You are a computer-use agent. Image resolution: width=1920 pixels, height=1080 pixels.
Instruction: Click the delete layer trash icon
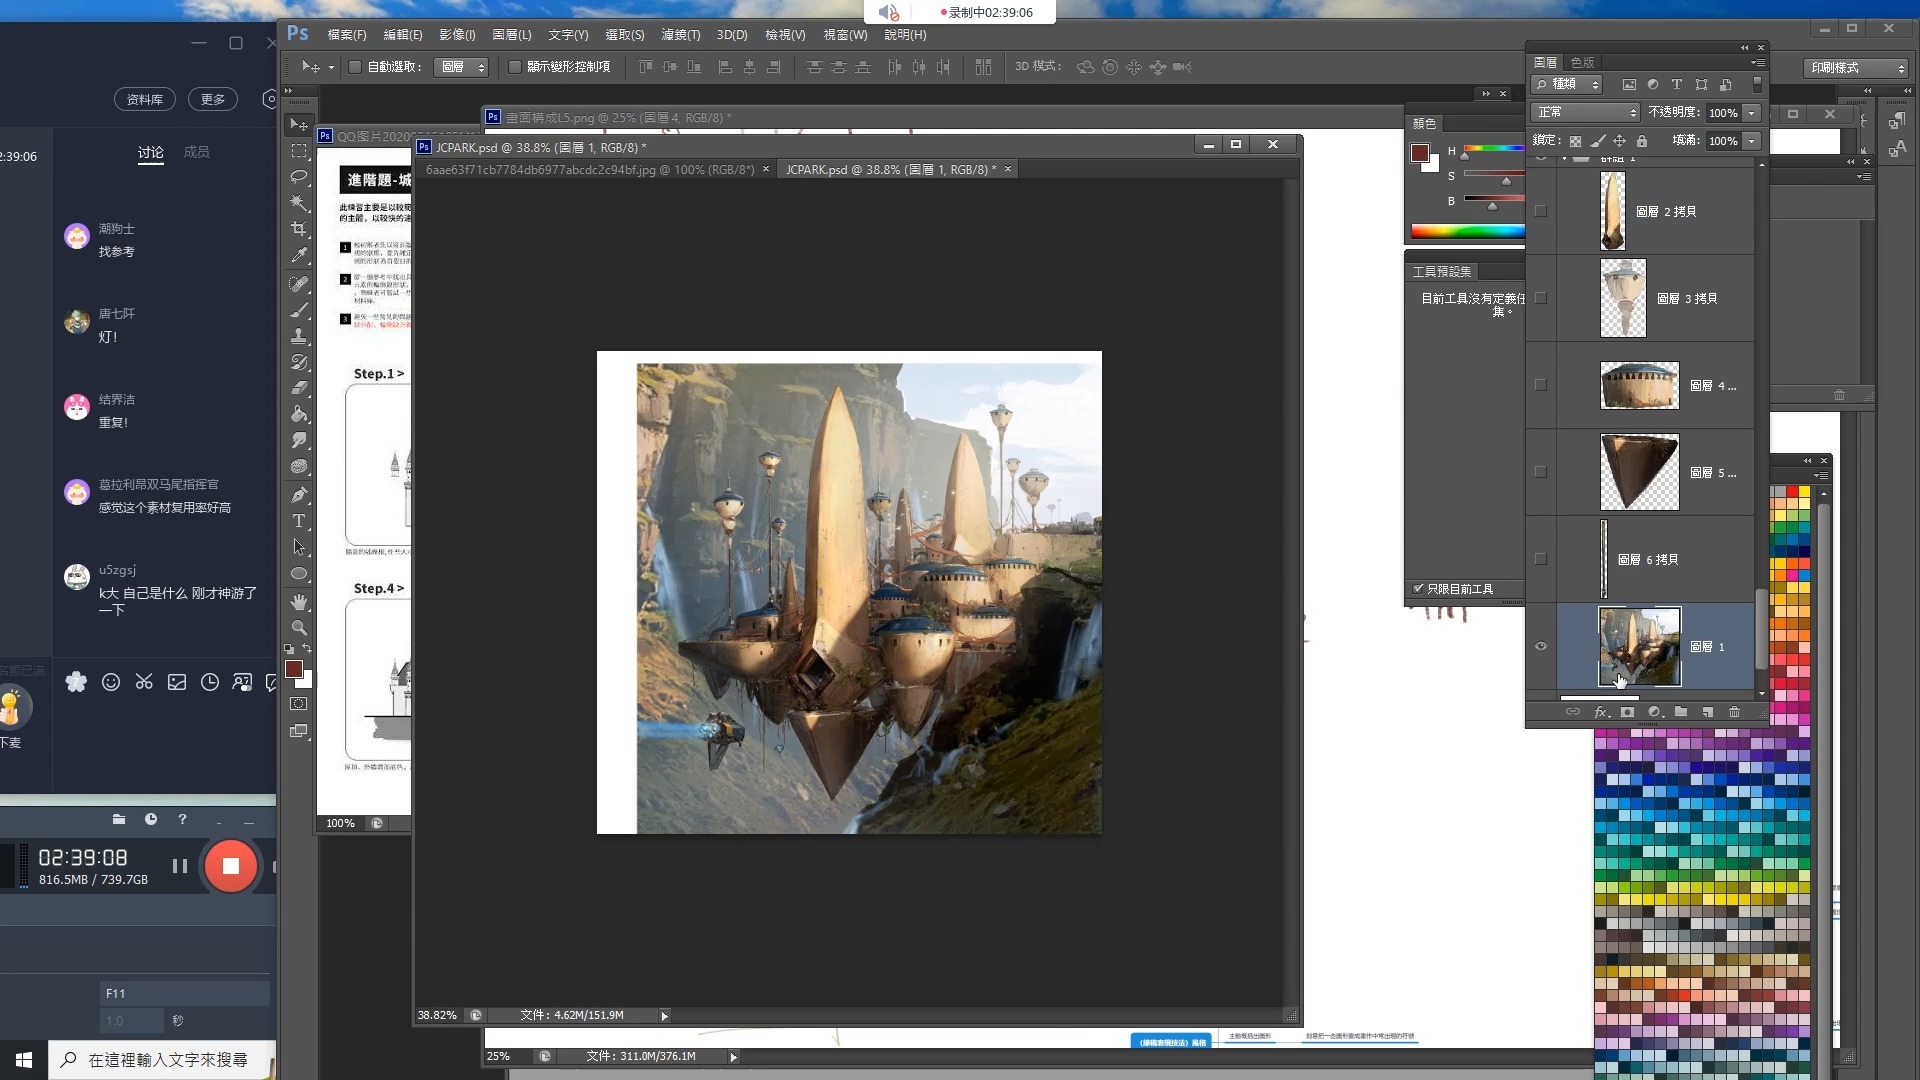[x=1735, y=712]
